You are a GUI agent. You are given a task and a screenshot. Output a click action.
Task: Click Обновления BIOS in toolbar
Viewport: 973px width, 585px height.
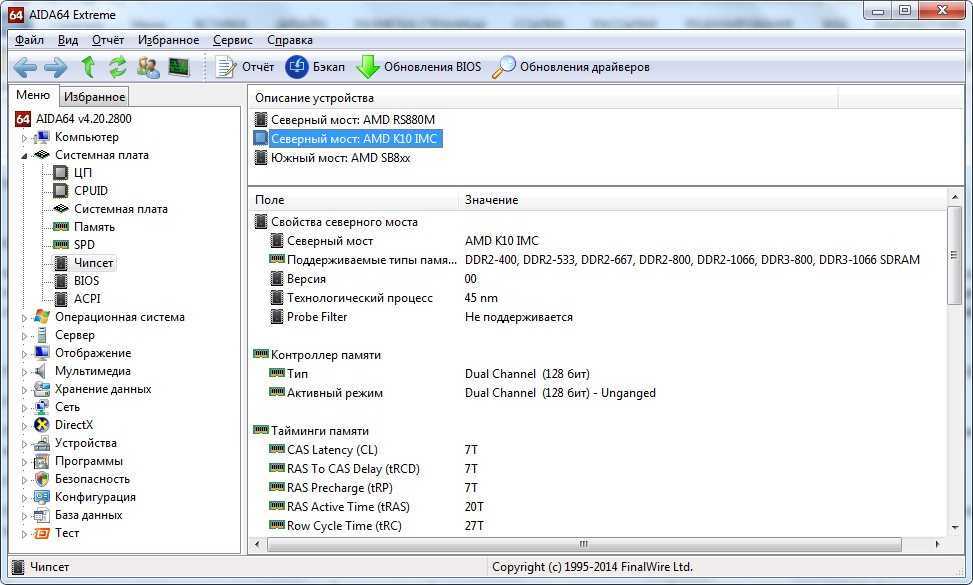(x=419, y=67)
